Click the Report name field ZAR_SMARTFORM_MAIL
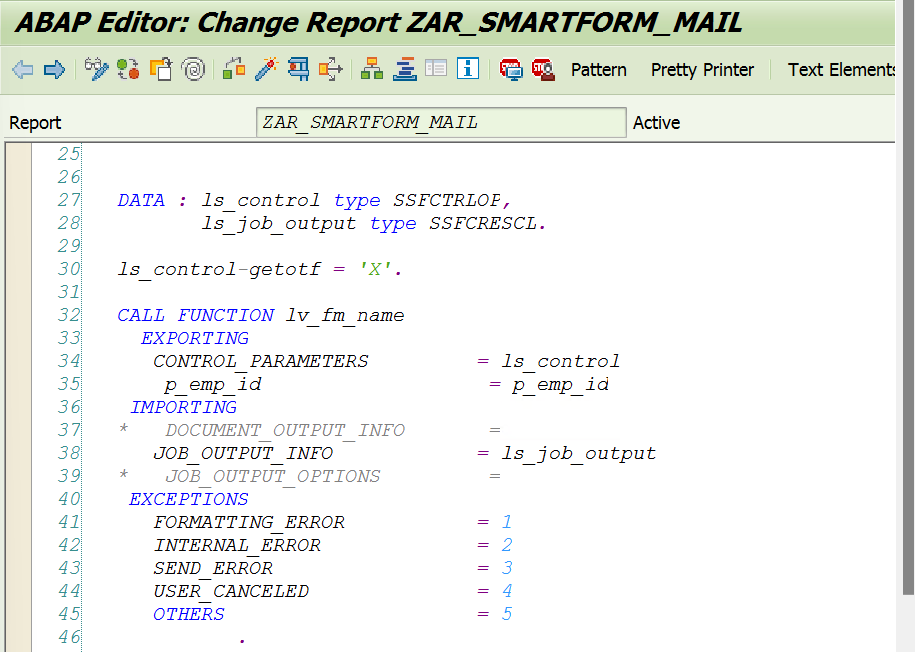Viewport: 915px width, 652px height. point(441,123)
